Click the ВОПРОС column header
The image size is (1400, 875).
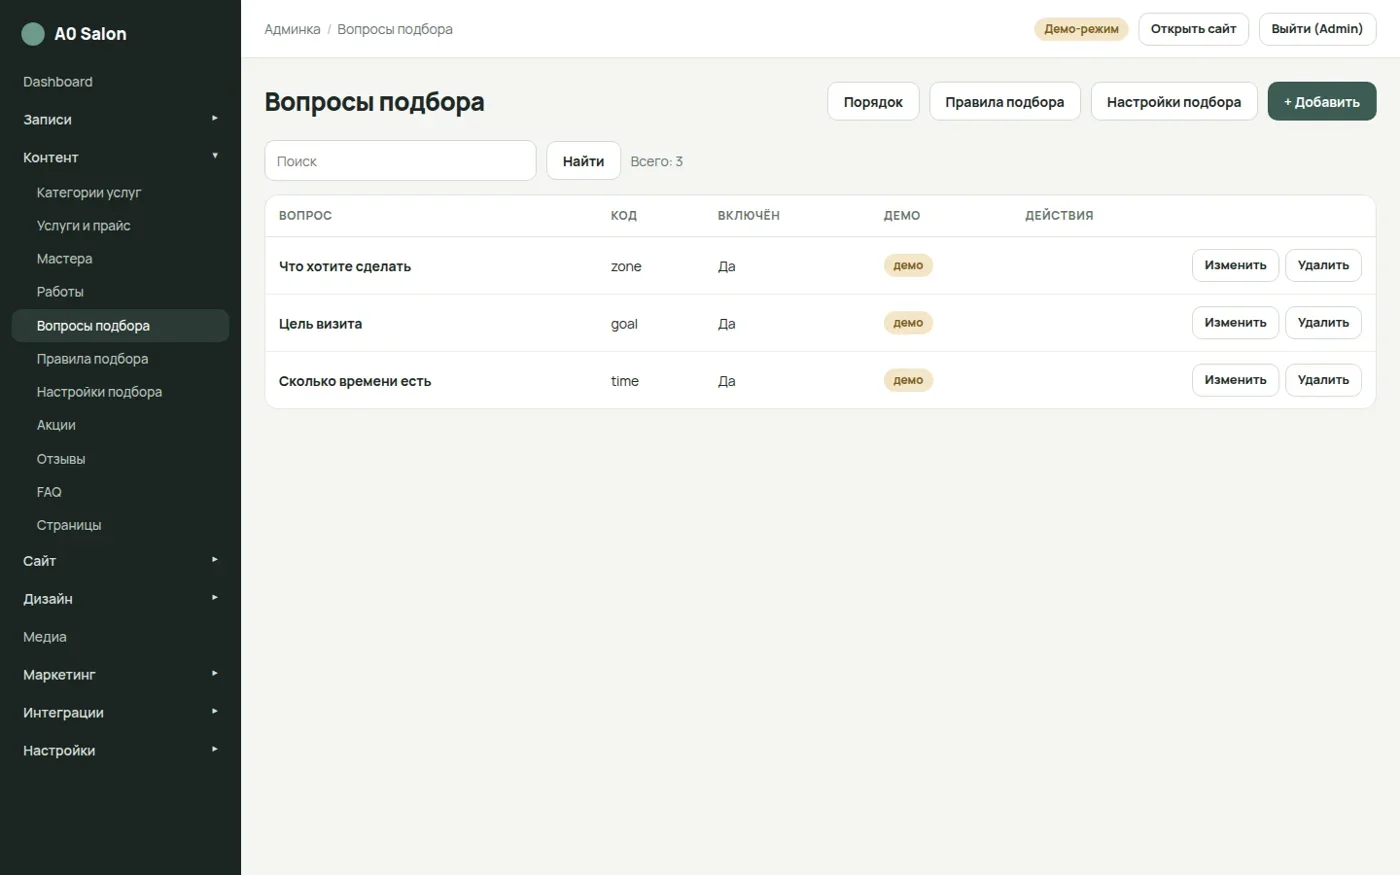coord(305,216)
